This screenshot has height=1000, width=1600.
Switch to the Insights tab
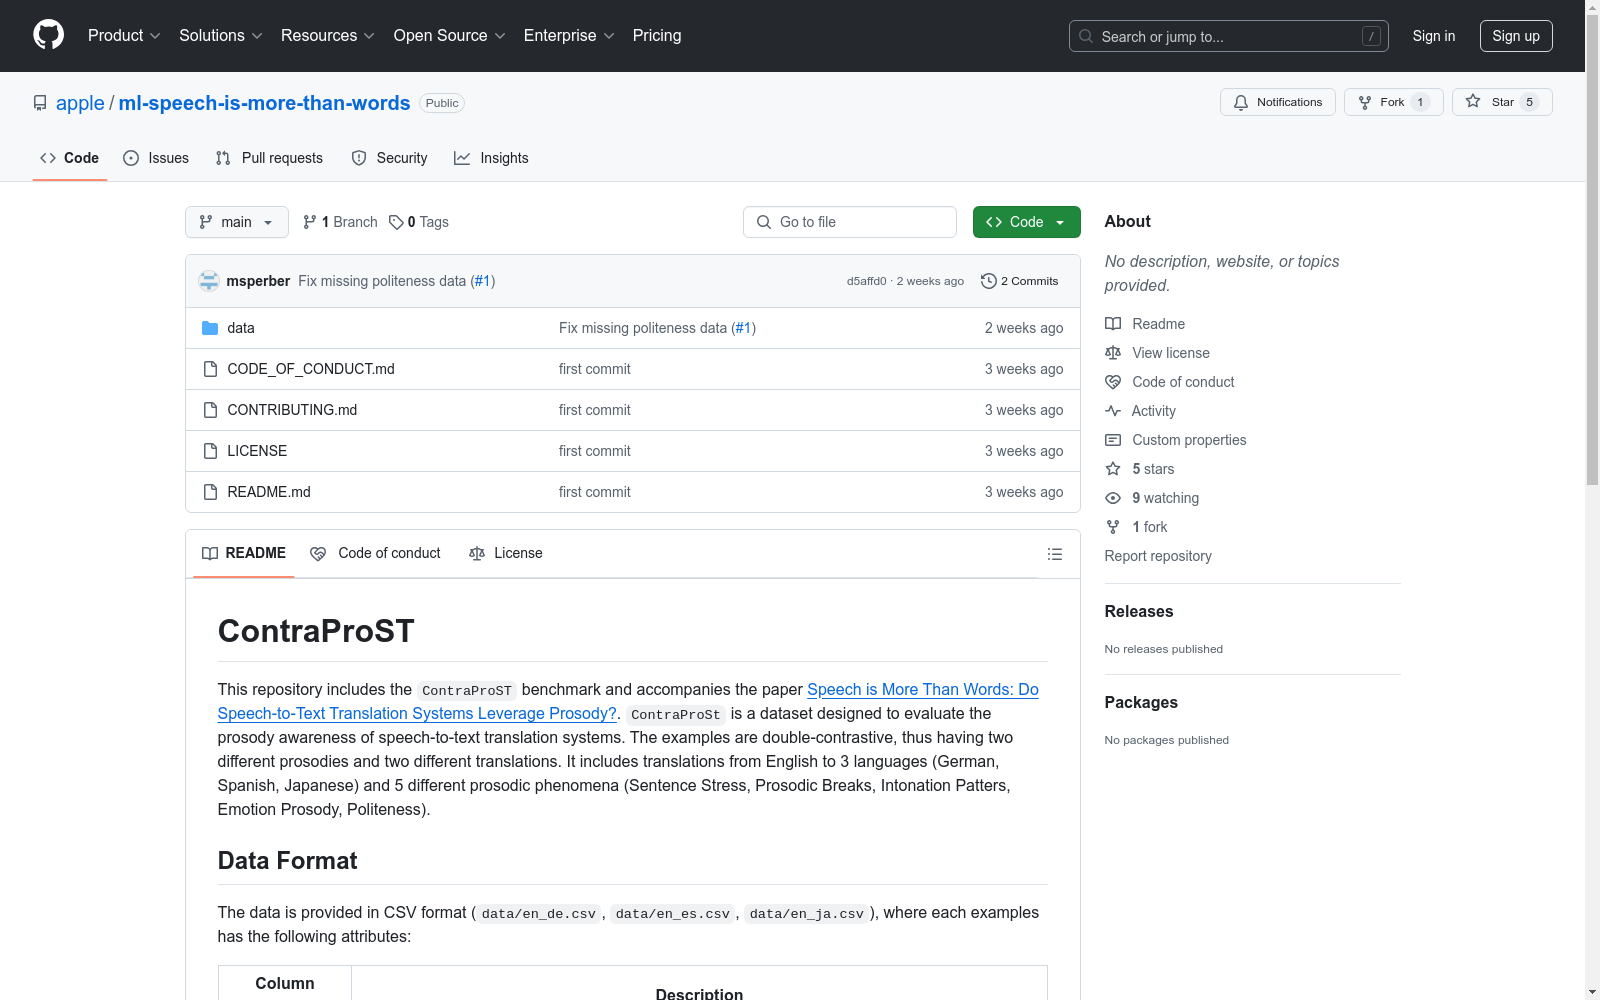491,158
